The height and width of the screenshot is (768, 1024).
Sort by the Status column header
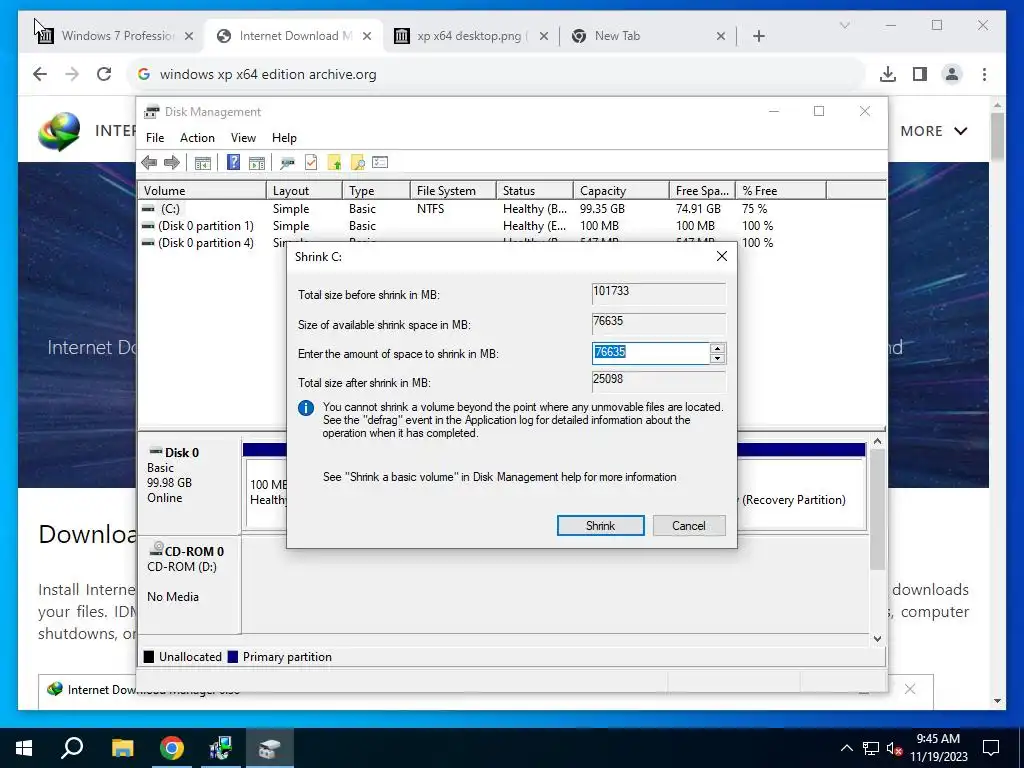click(x=535, y=191)
